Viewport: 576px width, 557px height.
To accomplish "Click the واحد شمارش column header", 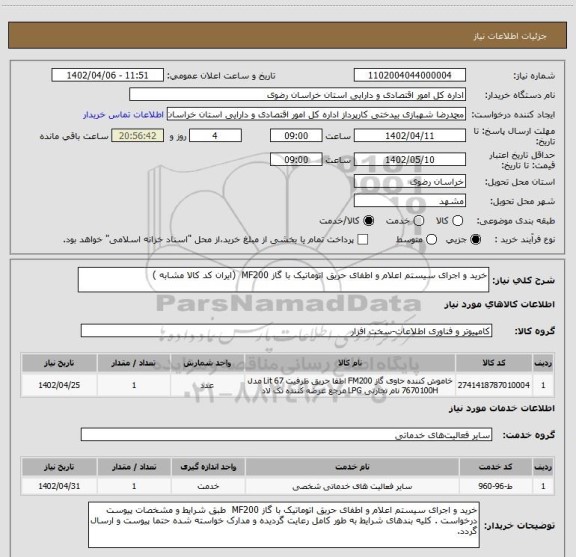I will (x=207, y=363).
